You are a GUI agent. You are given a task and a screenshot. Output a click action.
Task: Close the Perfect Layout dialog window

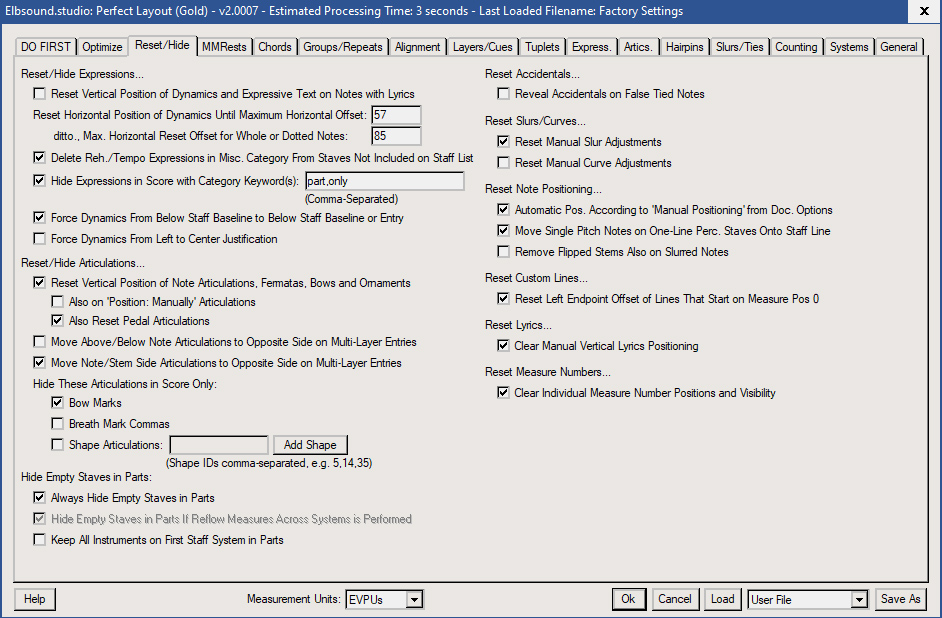[x=919, y=11]
